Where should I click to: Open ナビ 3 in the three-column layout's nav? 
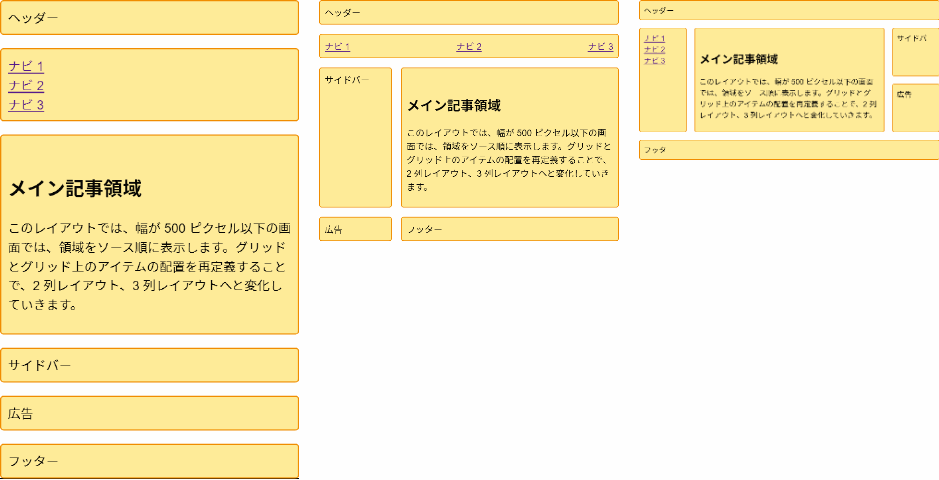click(654, 61)
